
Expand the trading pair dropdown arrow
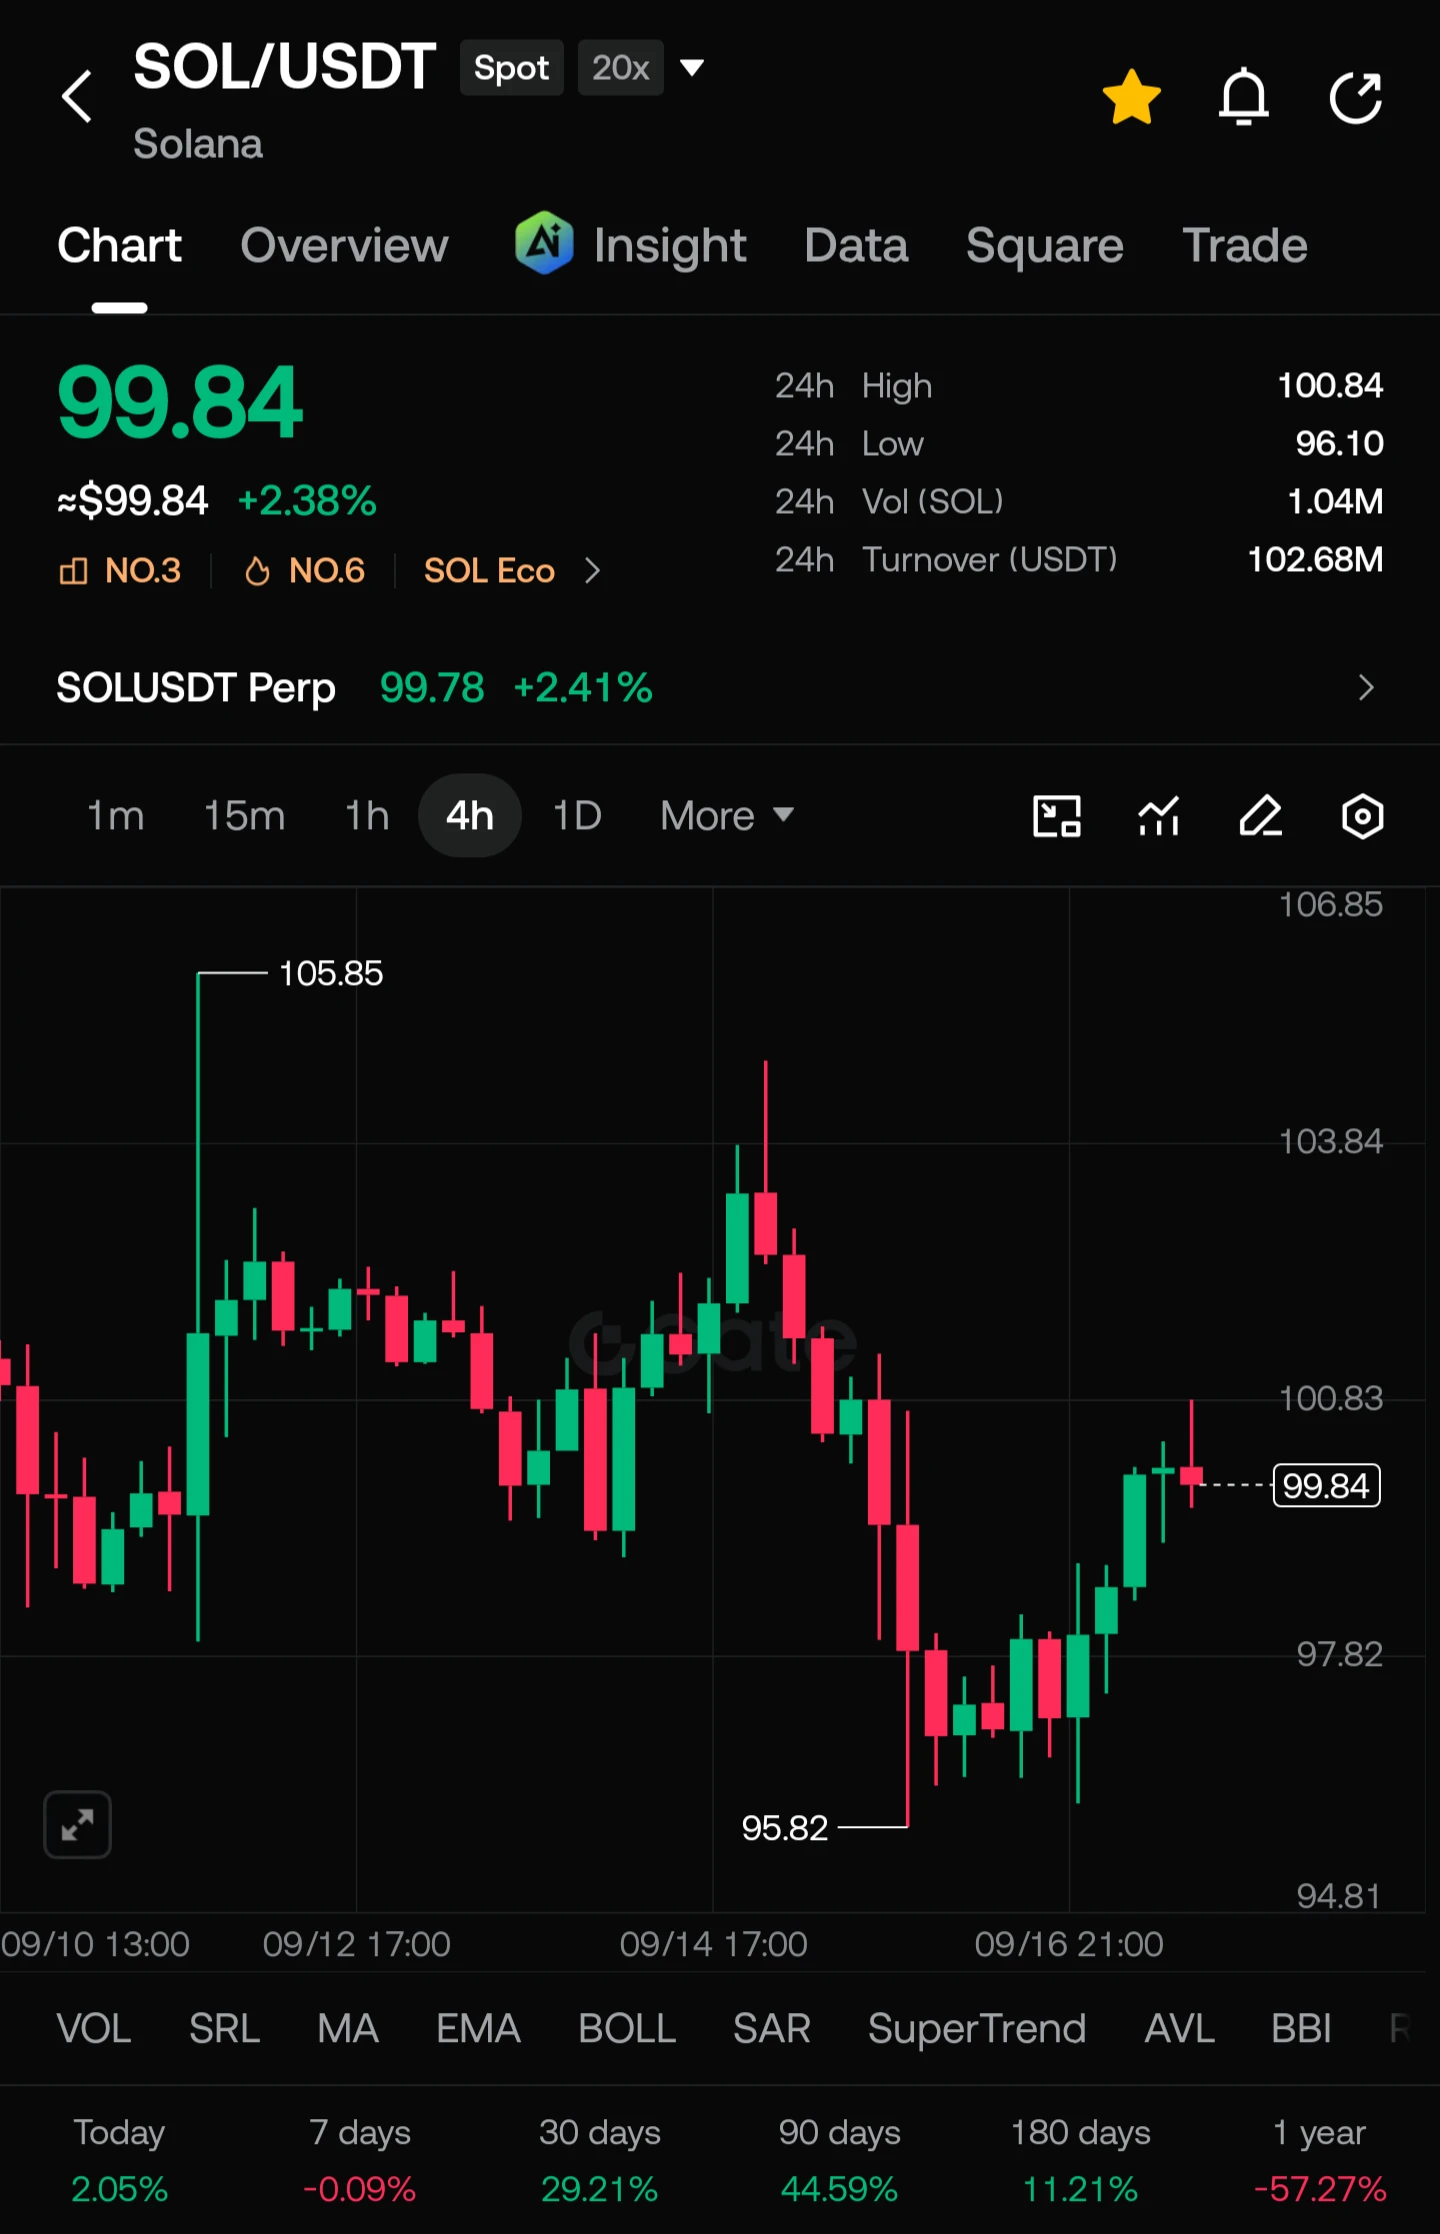click(692, 68)
